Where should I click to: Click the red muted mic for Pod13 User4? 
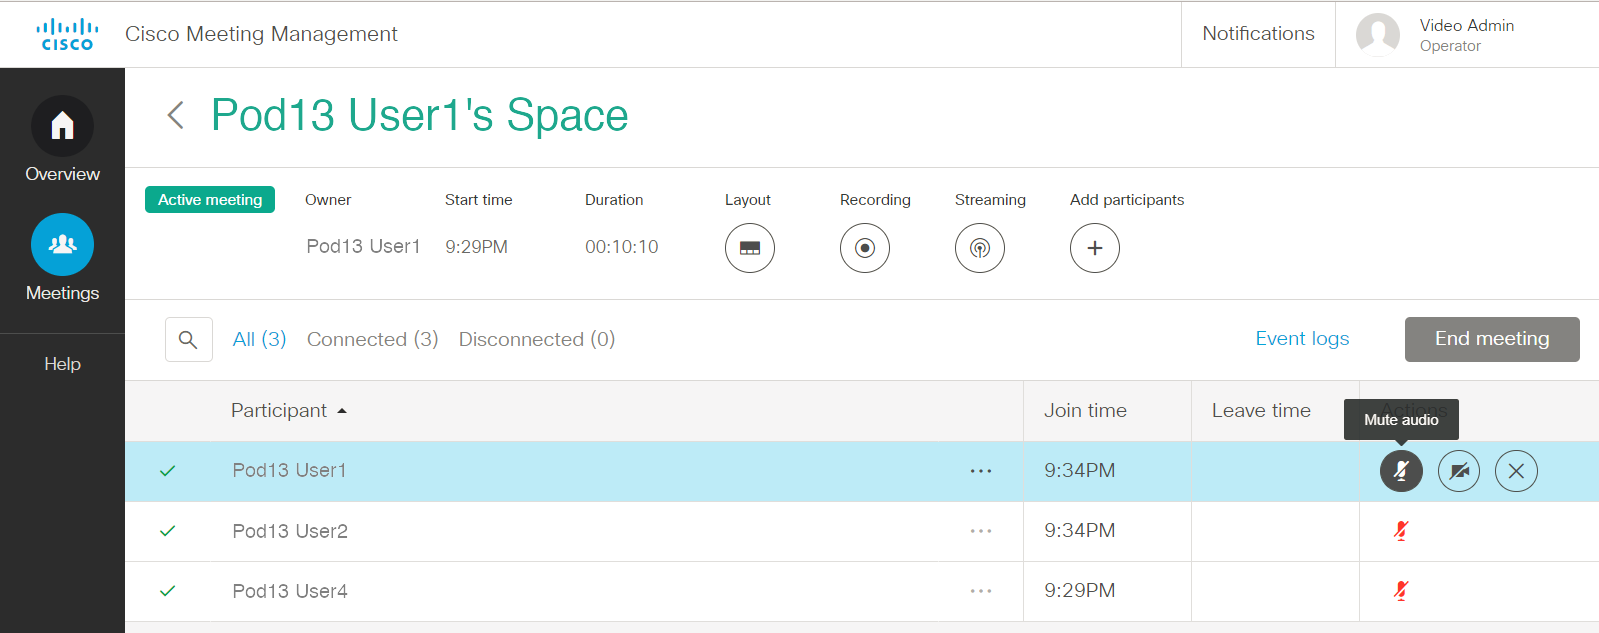[x=1401, y=591]
